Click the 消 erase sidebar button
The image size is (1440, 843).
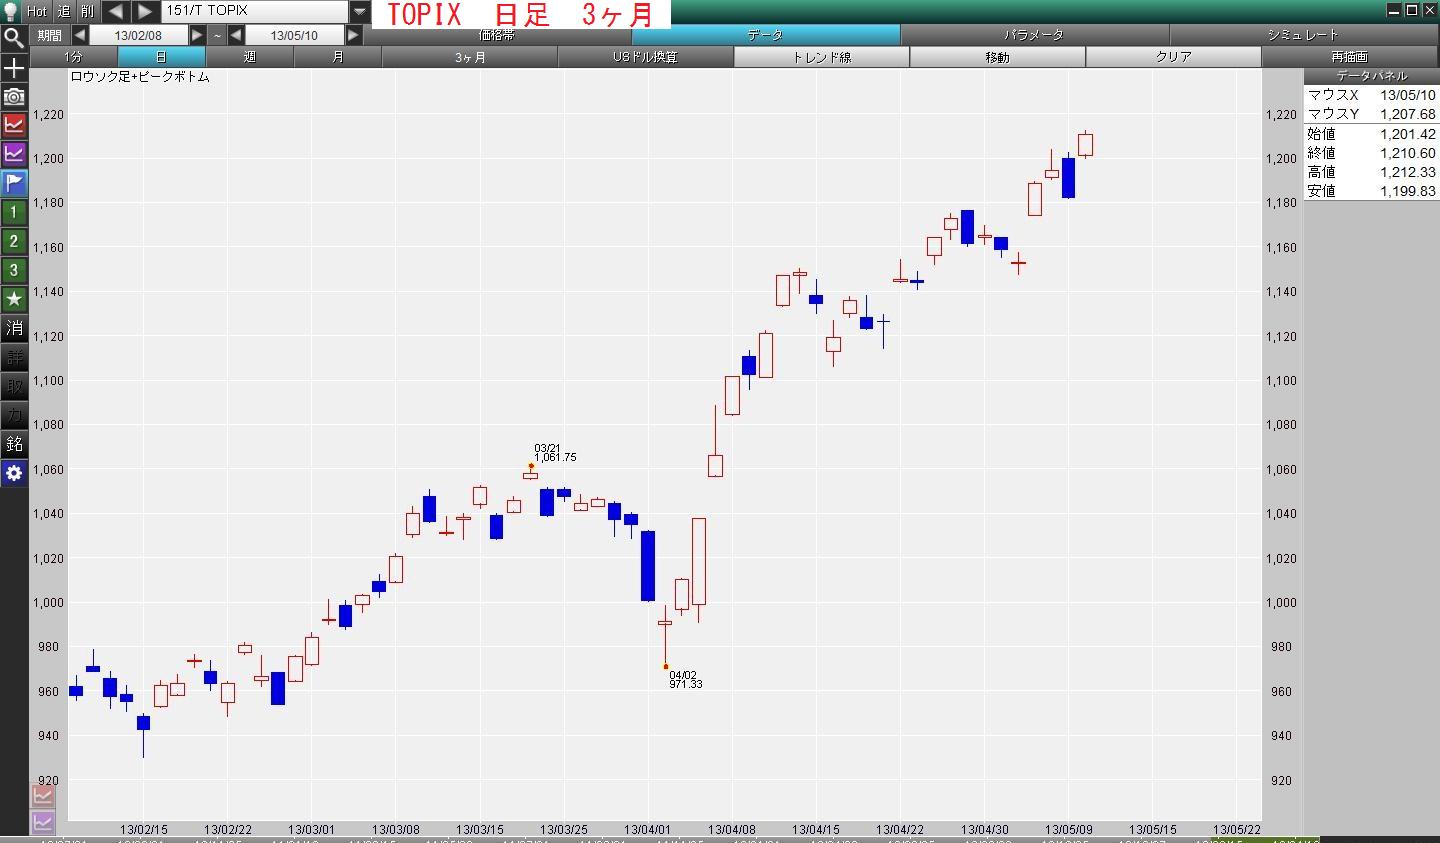[14, 328]
